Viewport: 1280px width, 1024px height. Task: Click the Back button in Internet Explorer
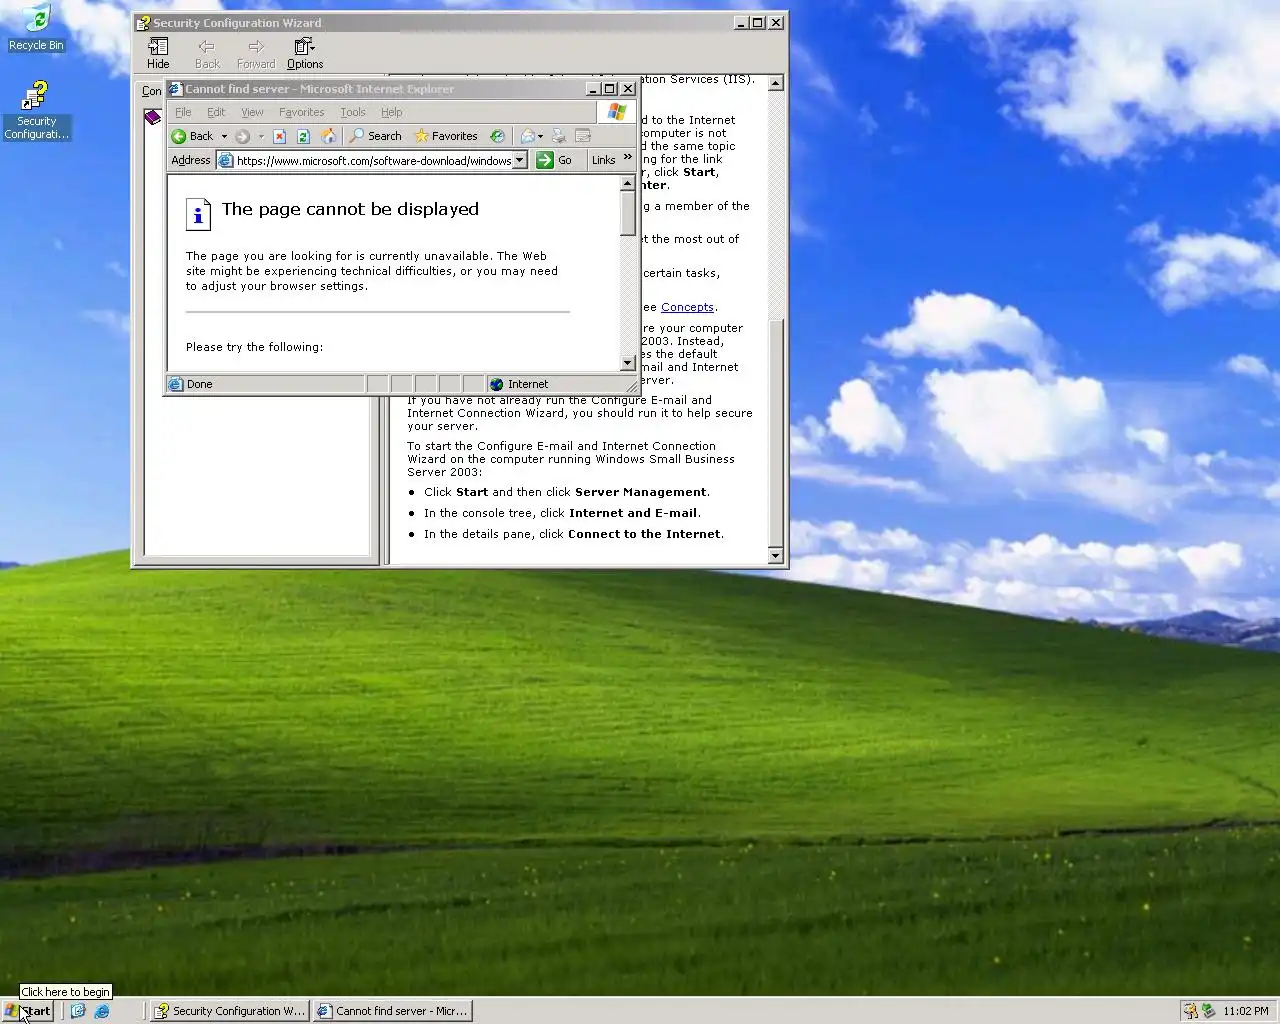[192, 136]
